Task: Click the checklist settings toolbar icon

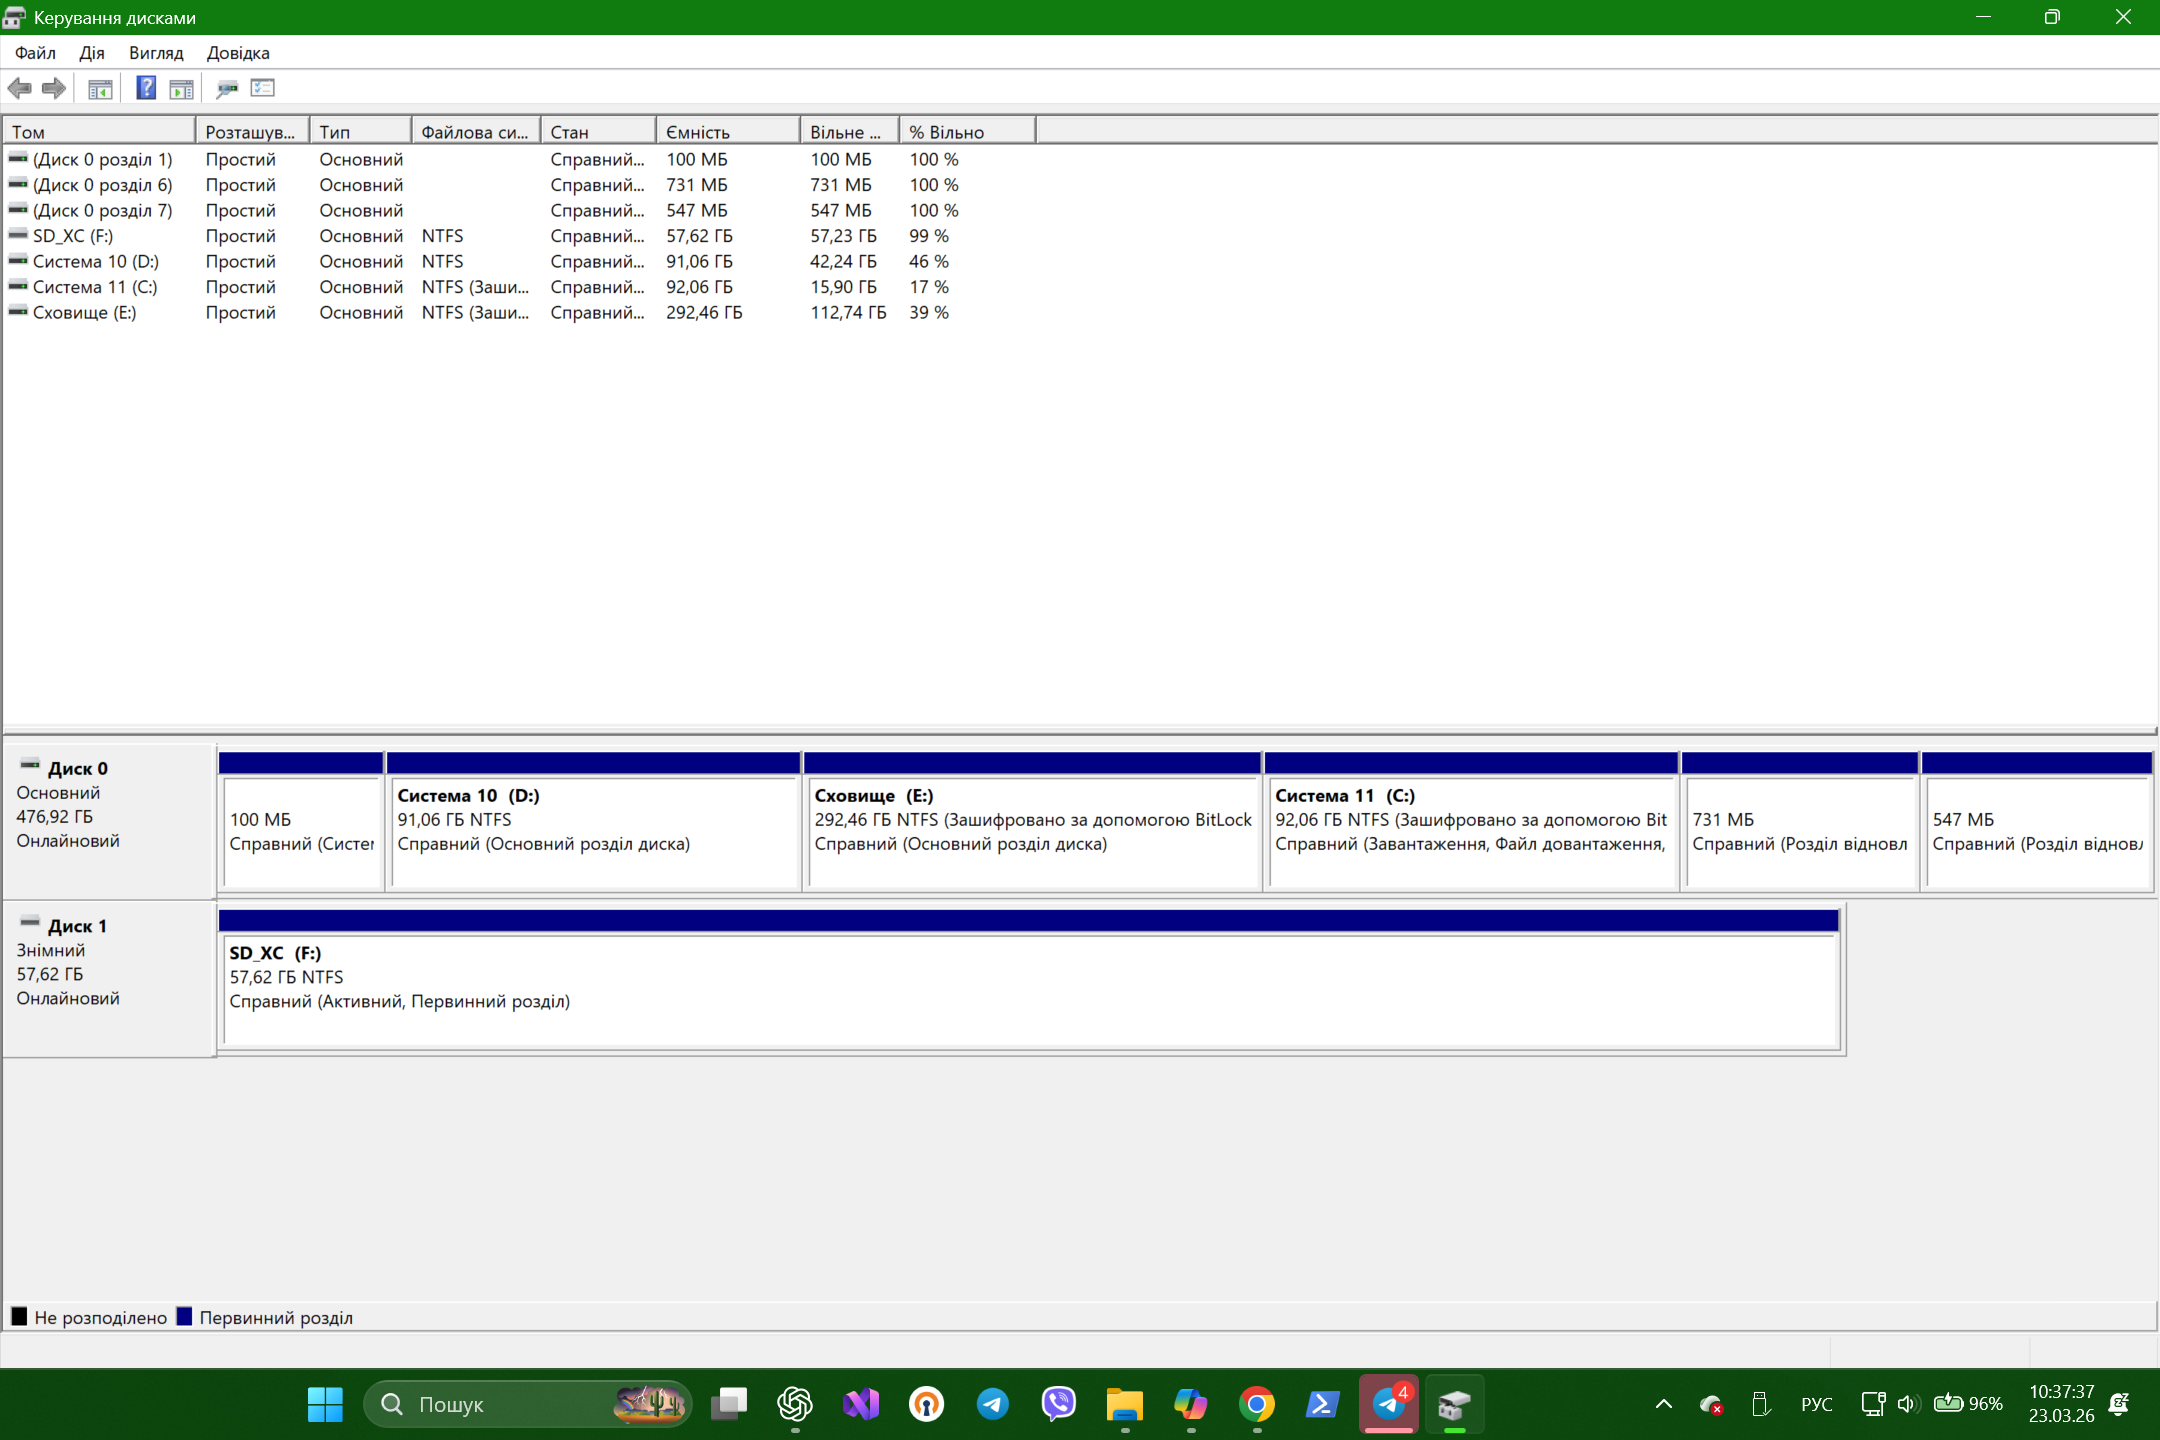Action: (x=263, y=88)
